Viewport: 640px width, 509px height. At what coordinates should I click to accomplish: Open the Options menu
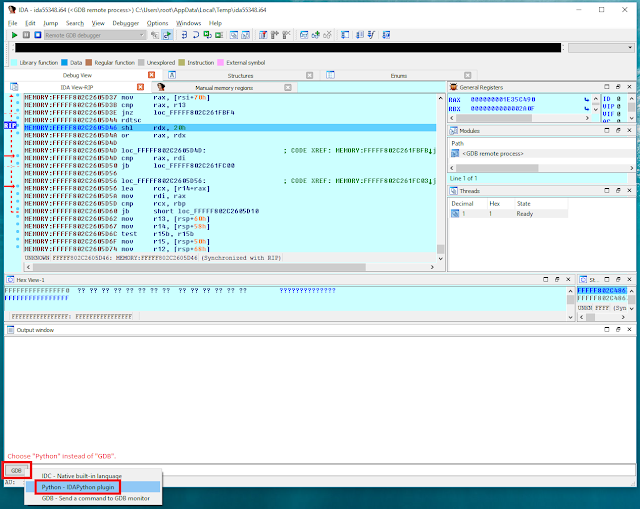click(157, 23)
